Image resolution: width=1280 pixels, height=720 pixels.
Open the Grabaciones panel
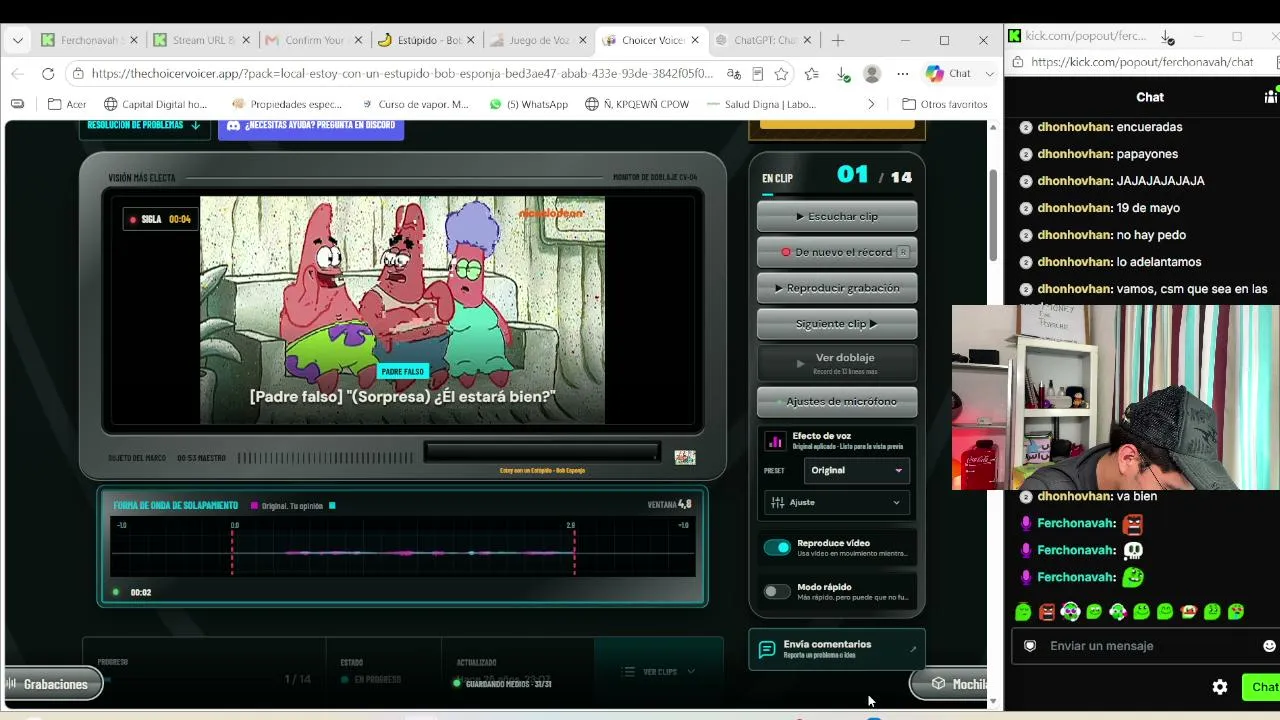(52, 684)
